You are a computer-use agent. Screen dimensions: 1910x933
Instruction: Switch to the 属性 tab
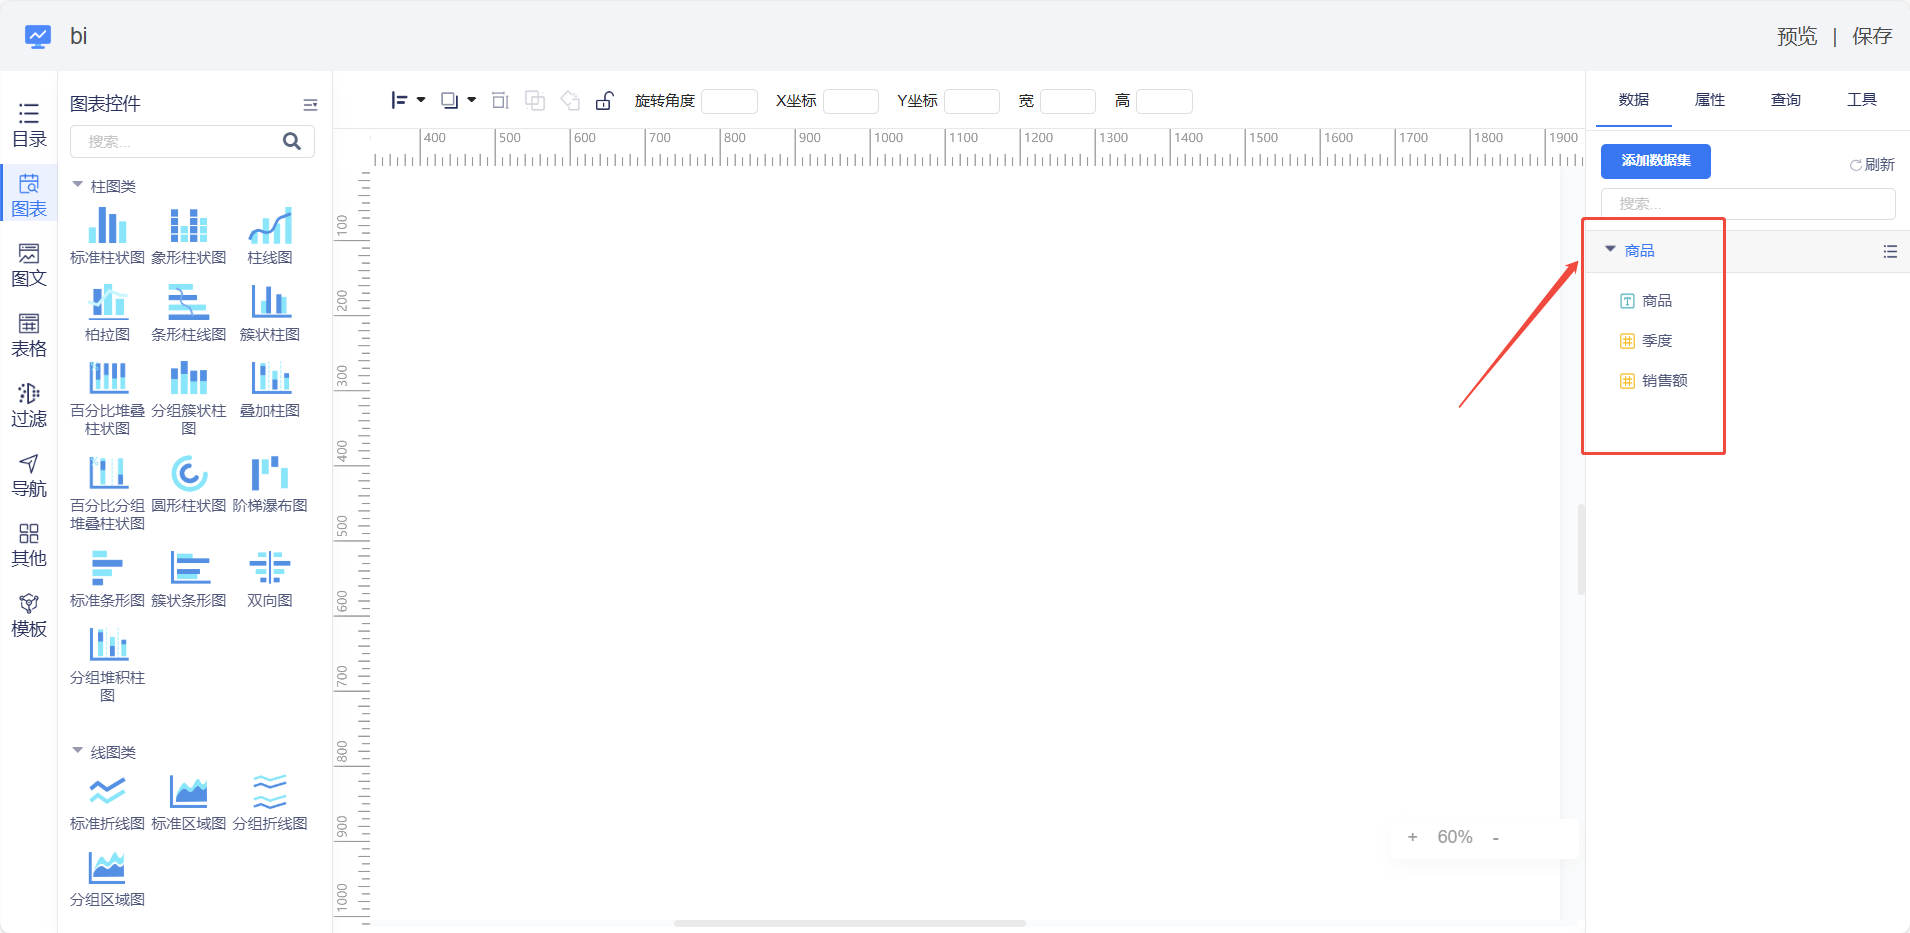pyautogui.click(x=1709, y=100)
